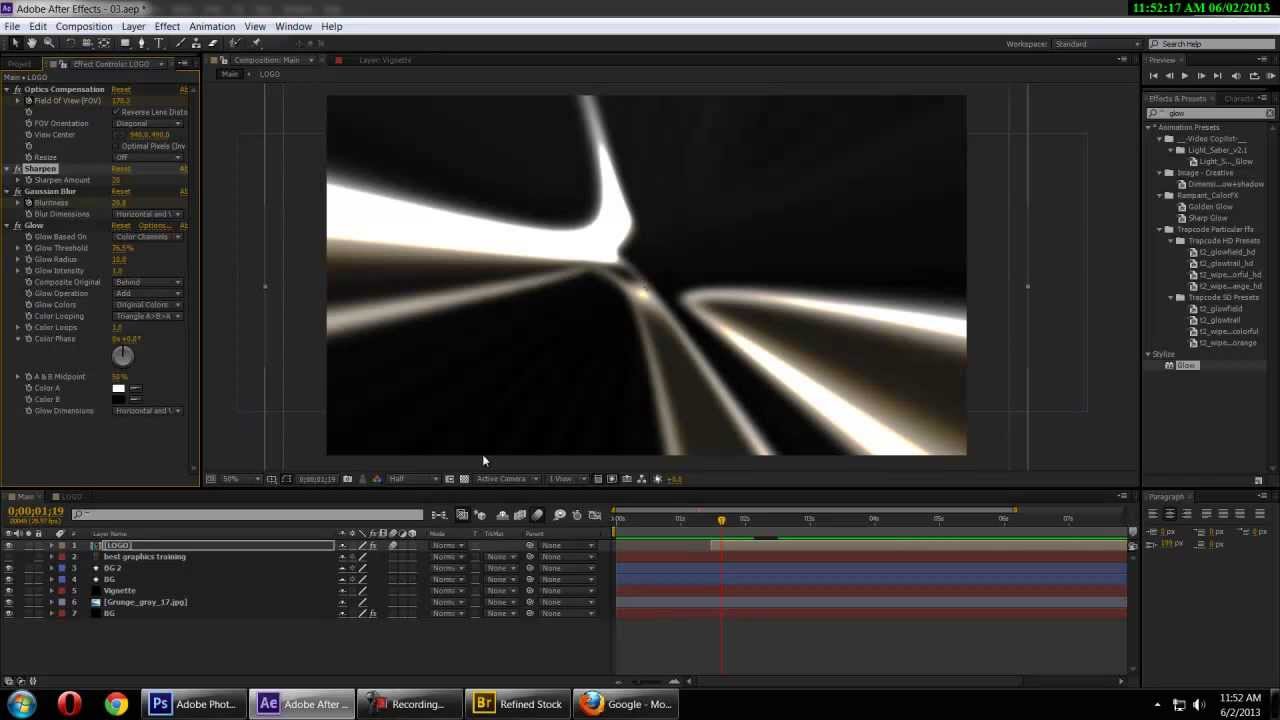Activate the Pen tool
1280x720 pixels.
(141, 43)
